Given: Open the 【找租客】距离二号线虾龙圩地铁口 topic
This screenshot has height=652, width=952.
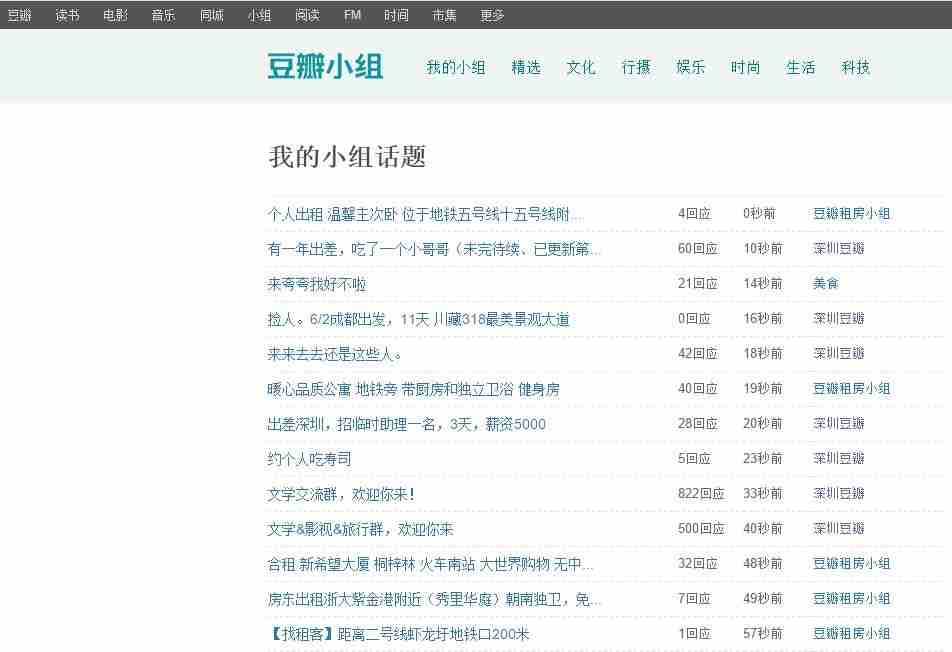Looking at the screenshot, I should tap(400, 633).
